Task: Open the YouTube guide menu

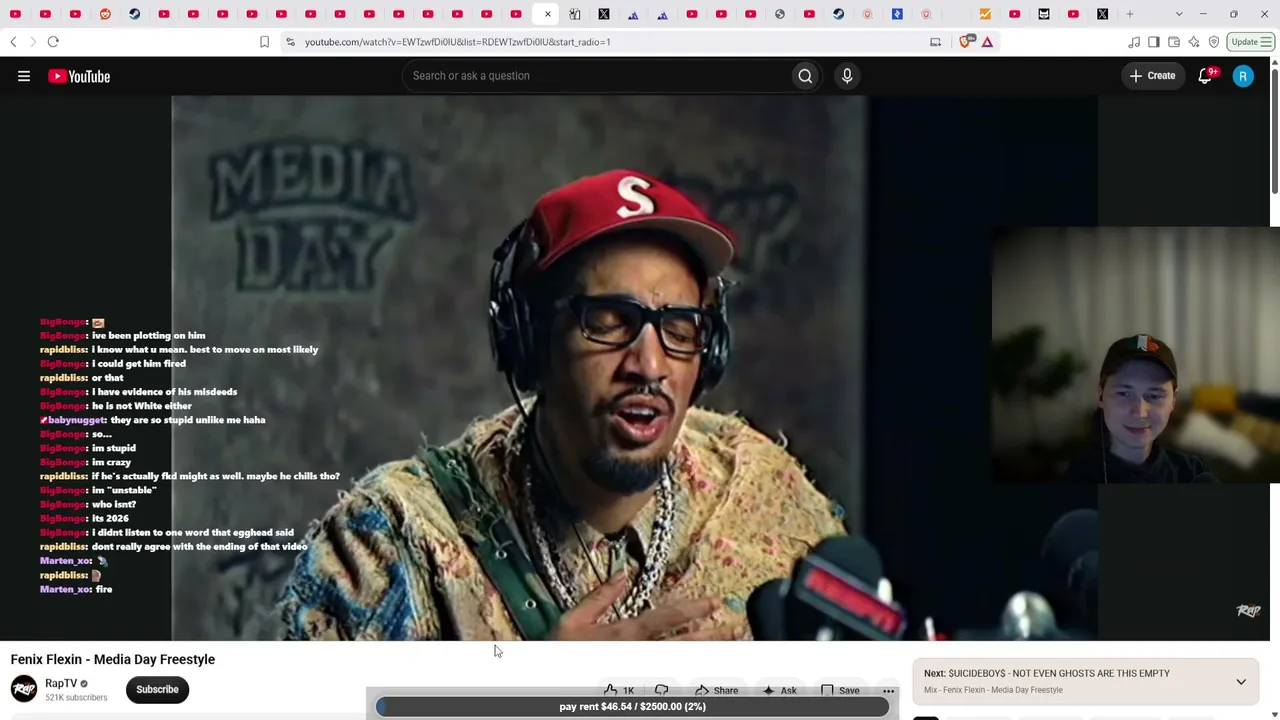Action: 24,76
